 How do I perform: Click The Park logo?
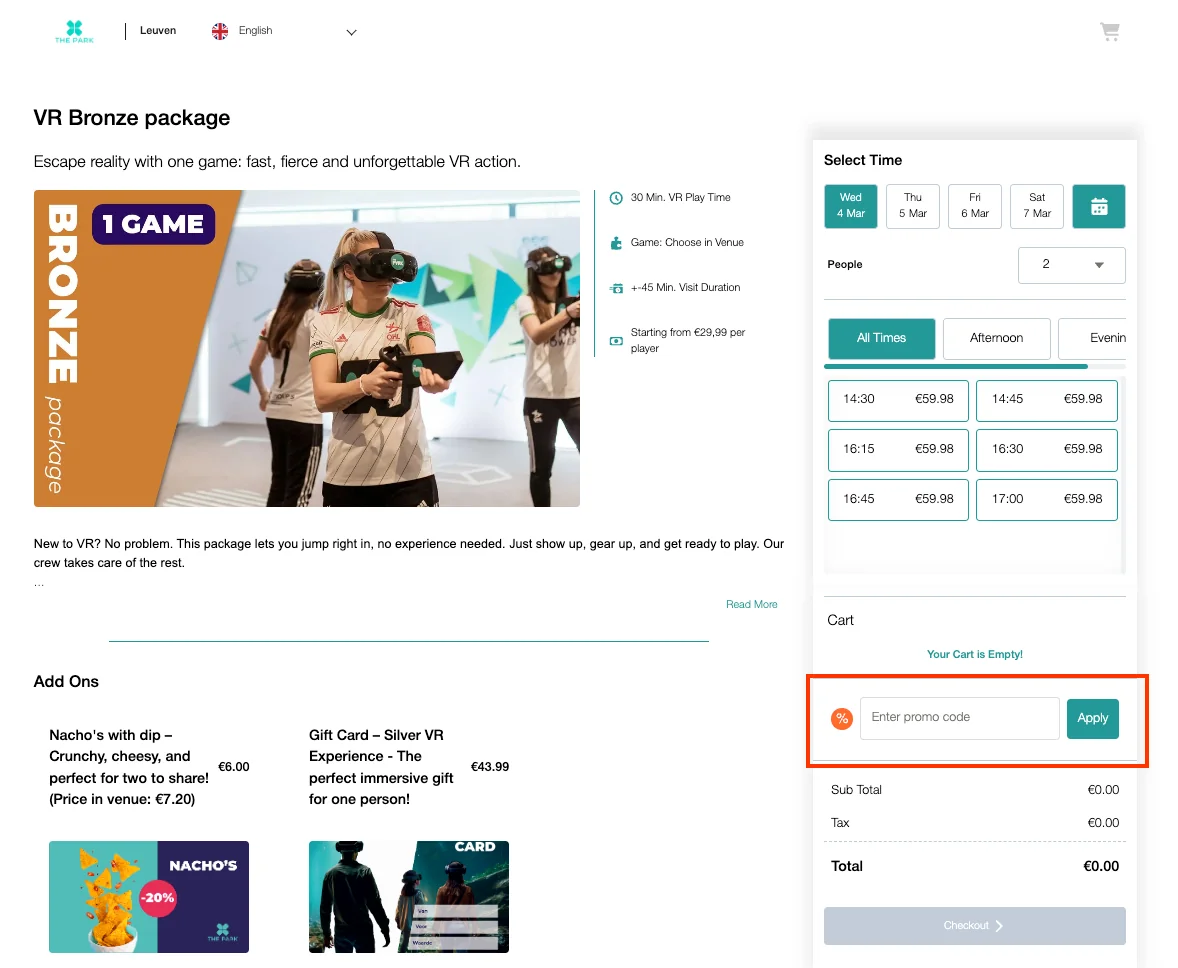pos(75,32)
